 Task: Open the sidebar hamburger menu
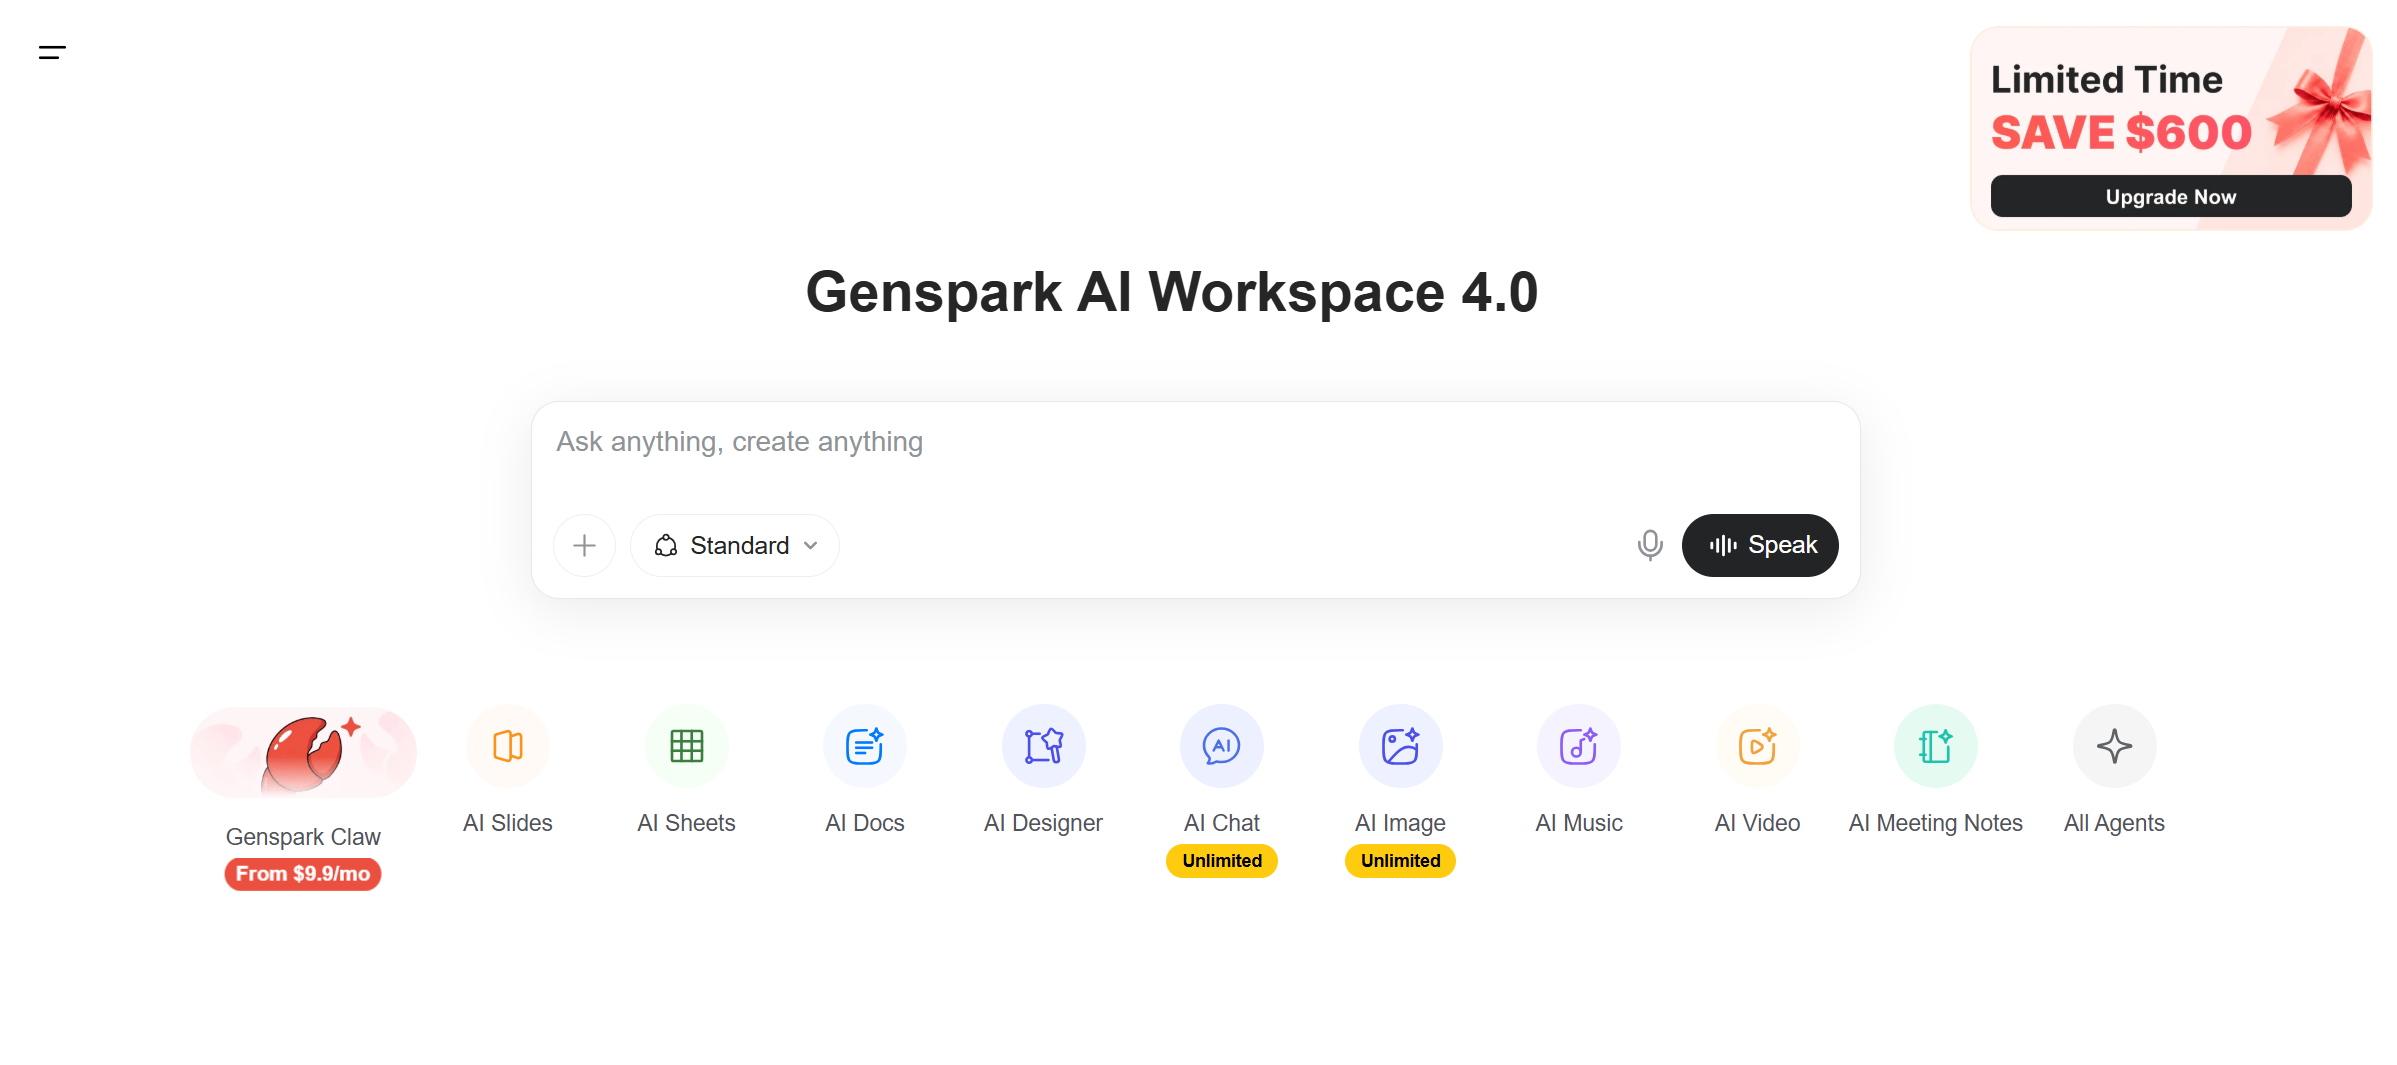pyautogui.click(x=52, y=52)
